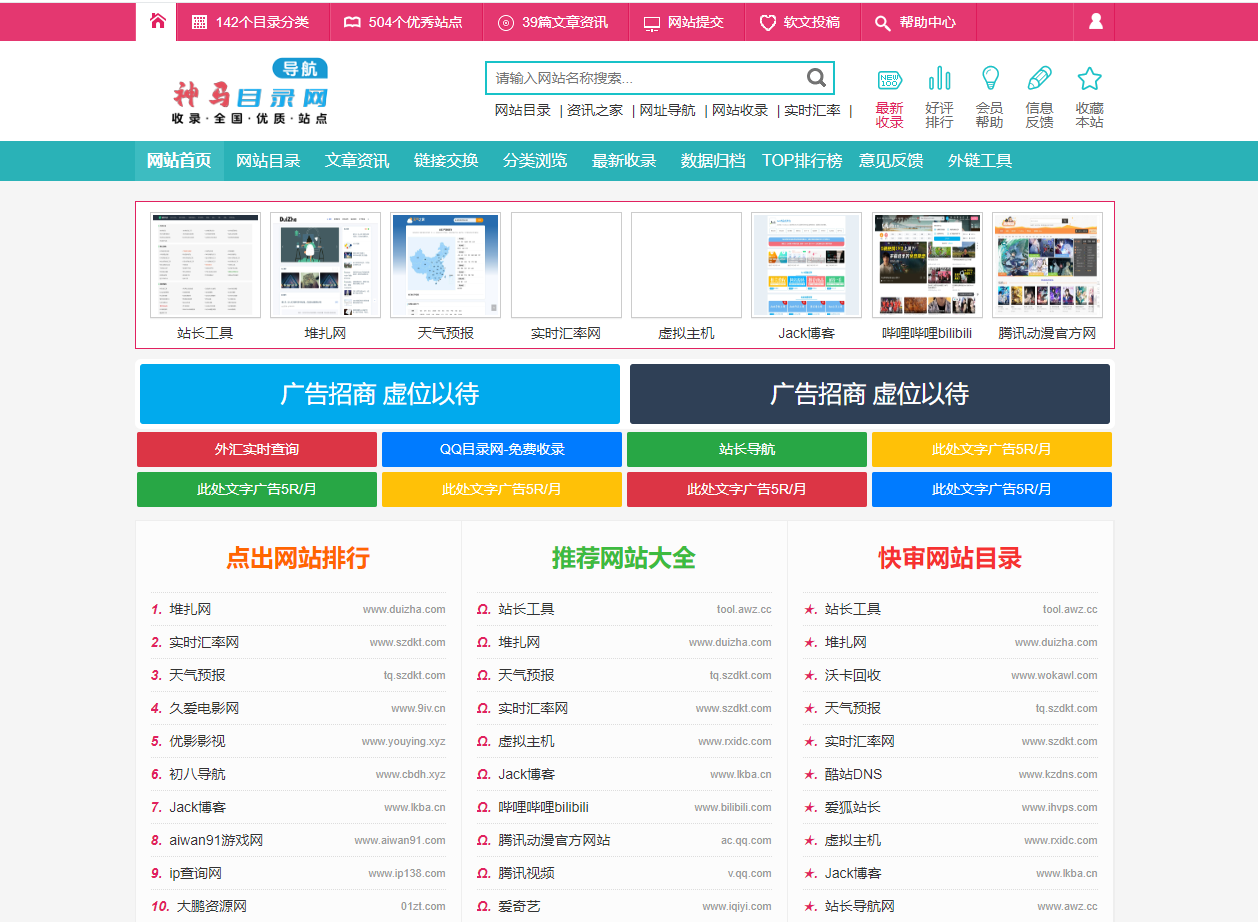Open the 信息反馈 pencil icon

click(1039, 80)
